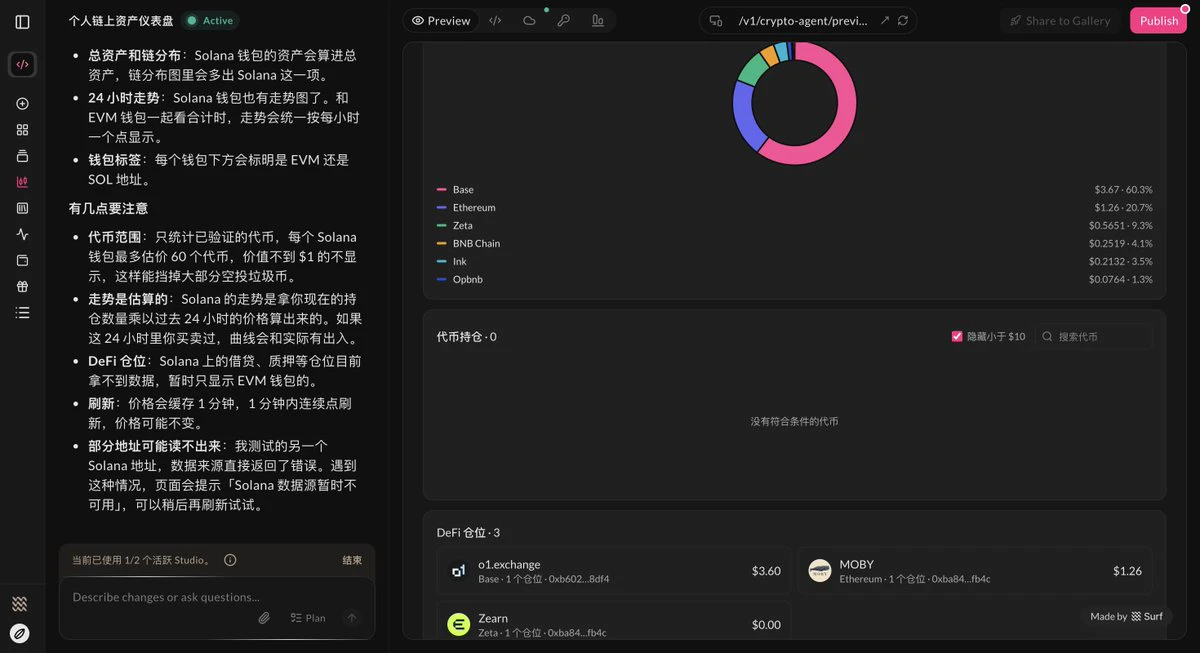Toggle Plan mode in chat box
Image resolution: width=1200 pixels, height=653 pixels.
tap(308, 618)
